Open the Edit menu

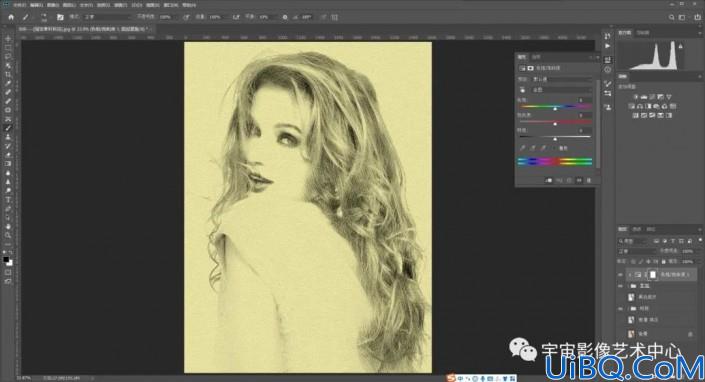(36, 5)
